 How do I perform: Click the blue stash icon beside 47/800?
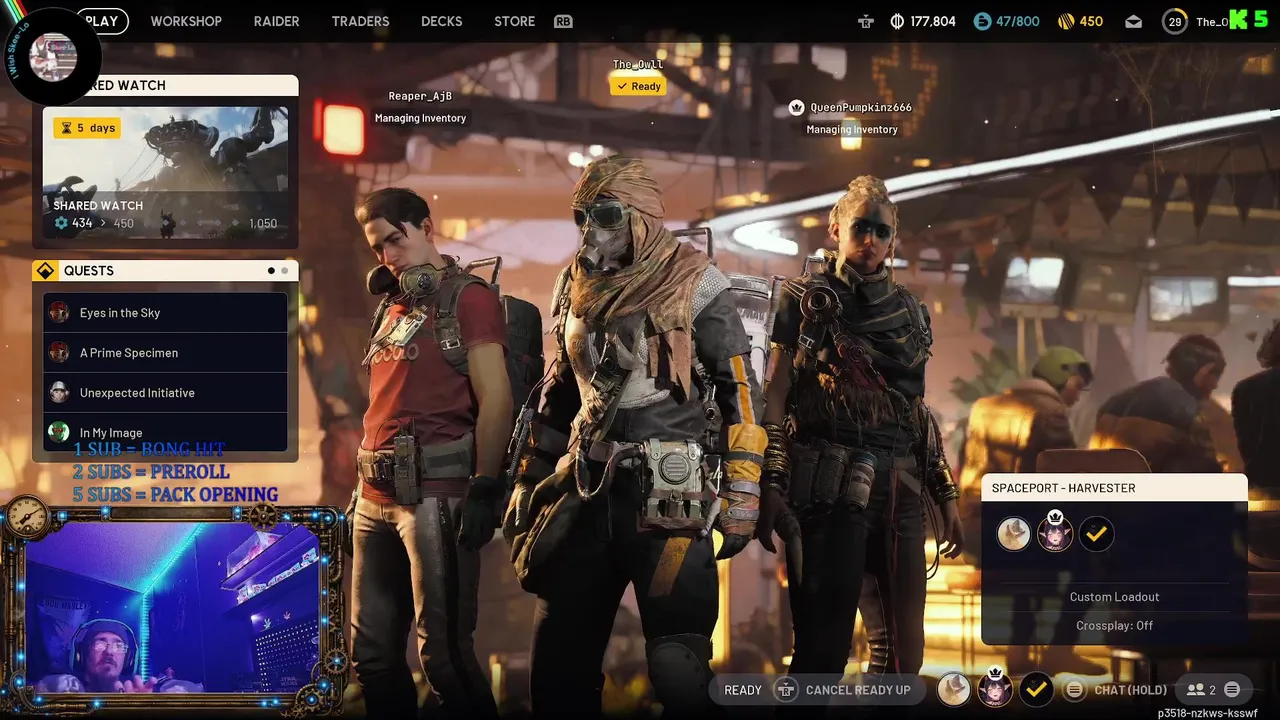pyautogui.click(x=982, y=21)
